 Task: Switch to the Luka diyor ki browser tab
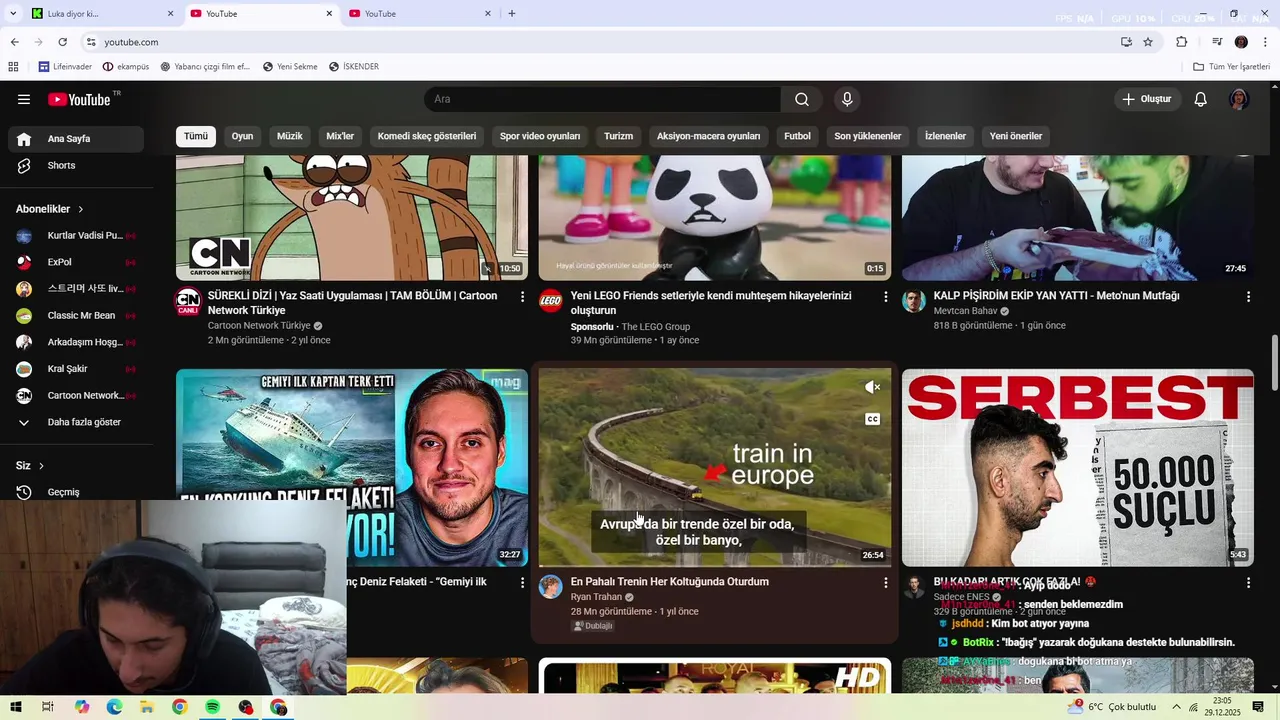[x=100, y=14]
